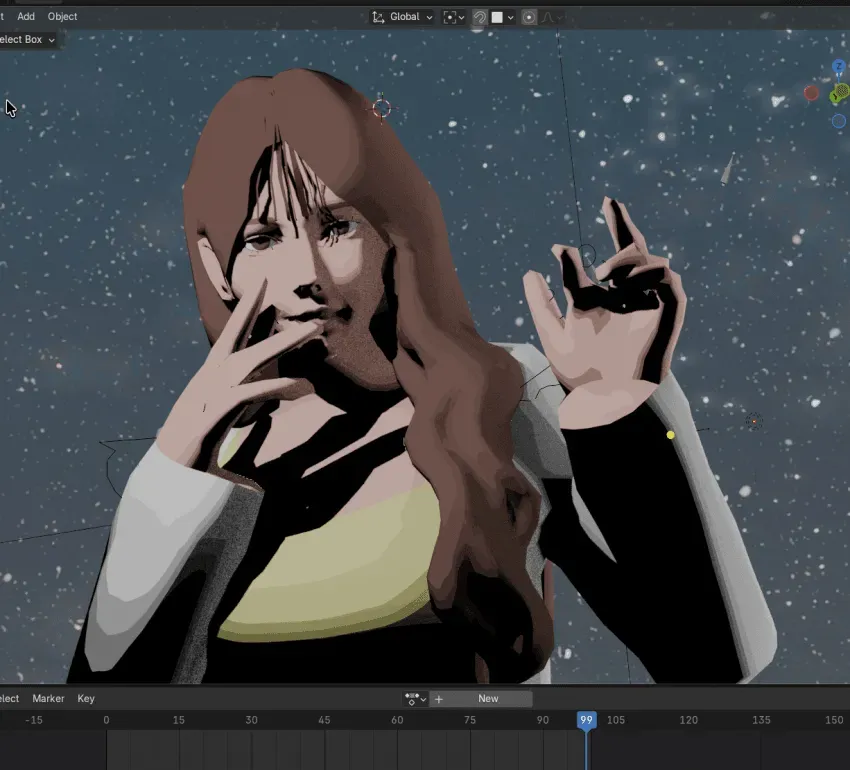850x770 pixels.
Task: Open the Marker menu in timeline
Action: coord(48,698)
